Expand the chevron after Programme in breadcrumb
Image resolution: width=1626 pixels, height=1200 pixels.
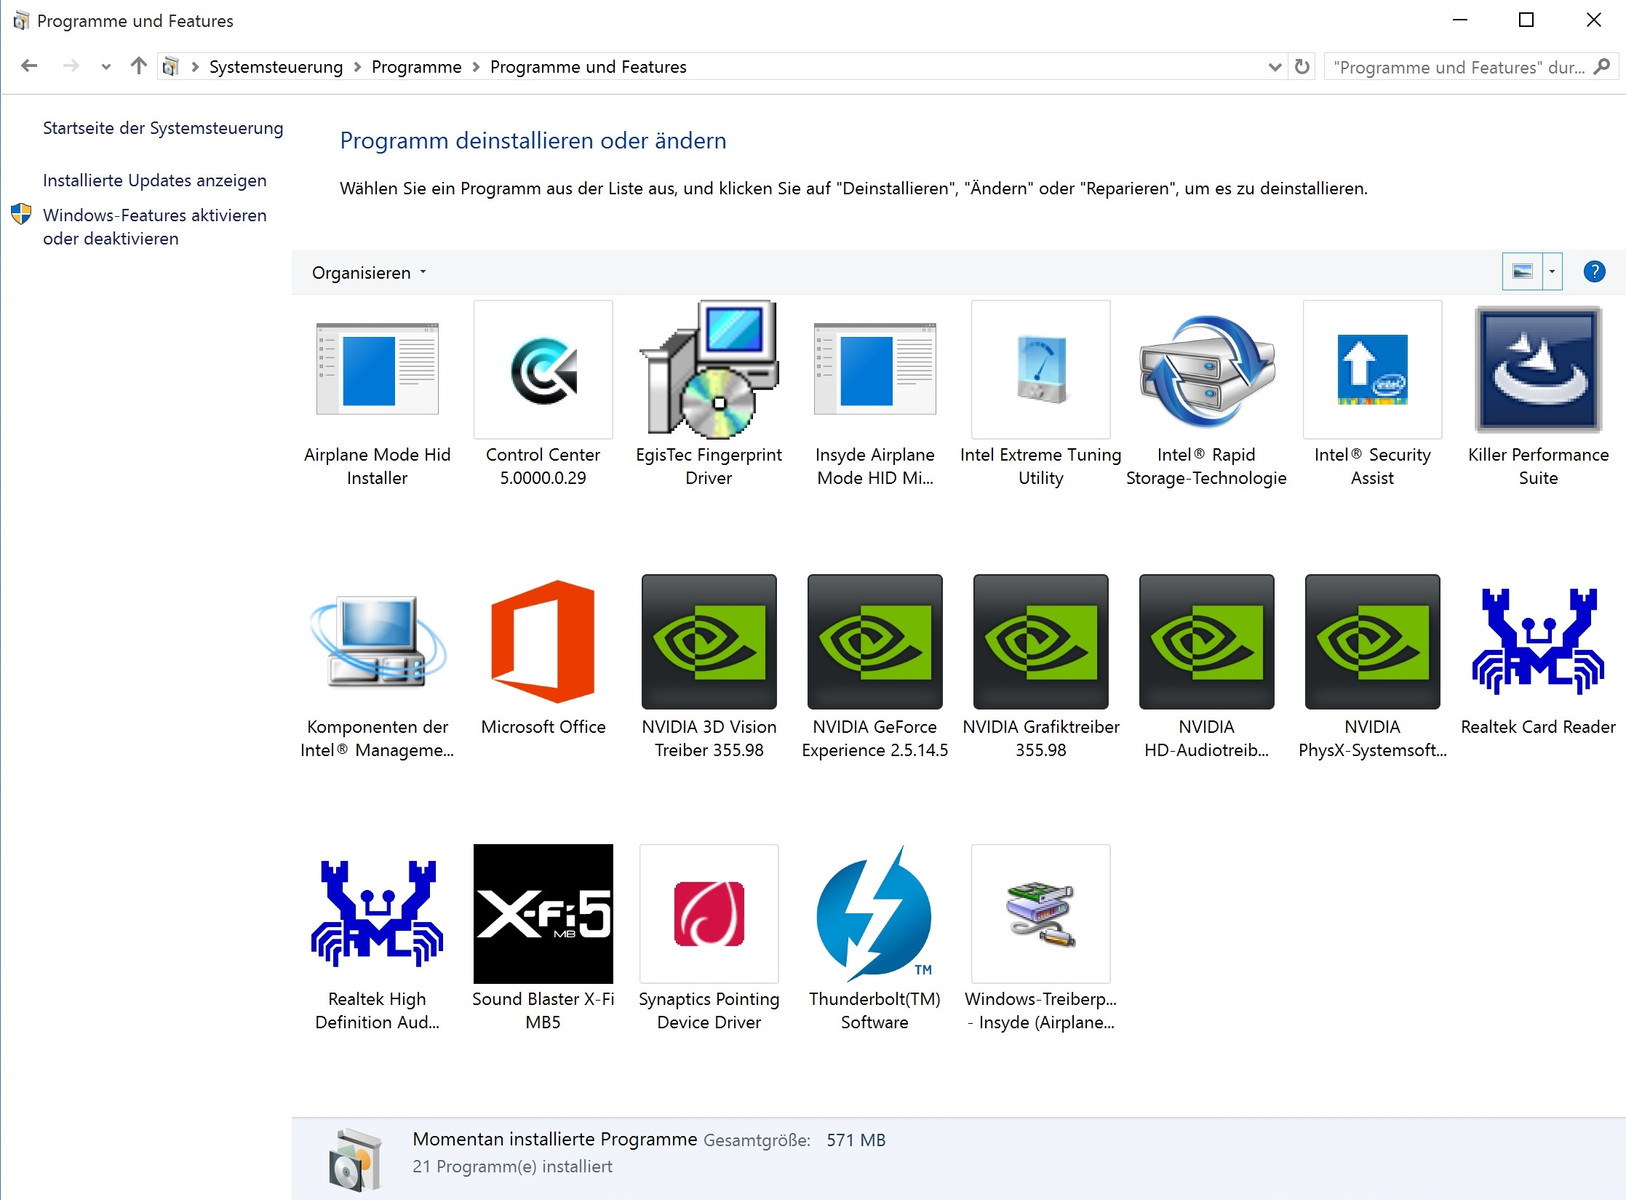[476, 67]
